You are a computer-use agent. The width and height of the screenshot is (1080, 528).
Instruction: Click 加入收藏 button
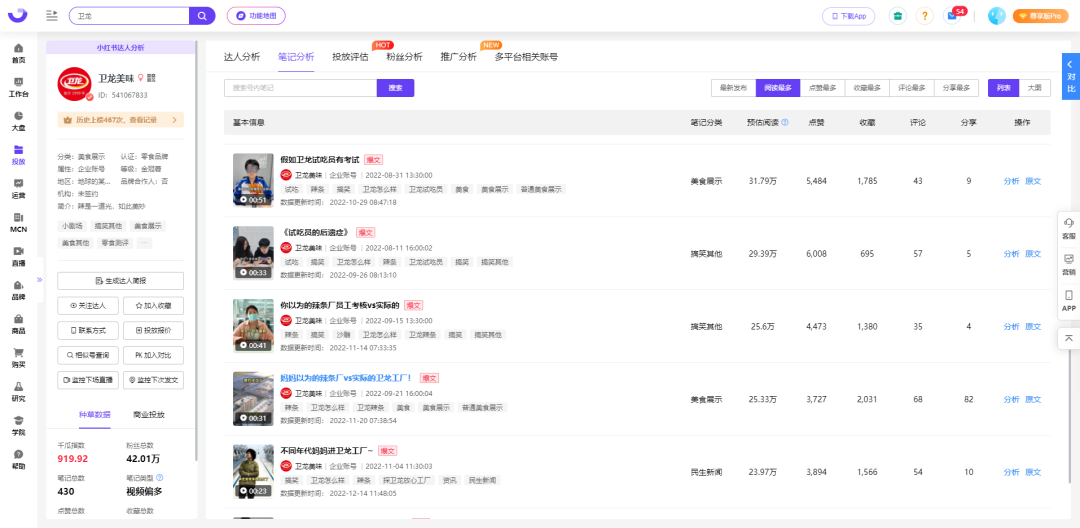[x=154, y=306]
